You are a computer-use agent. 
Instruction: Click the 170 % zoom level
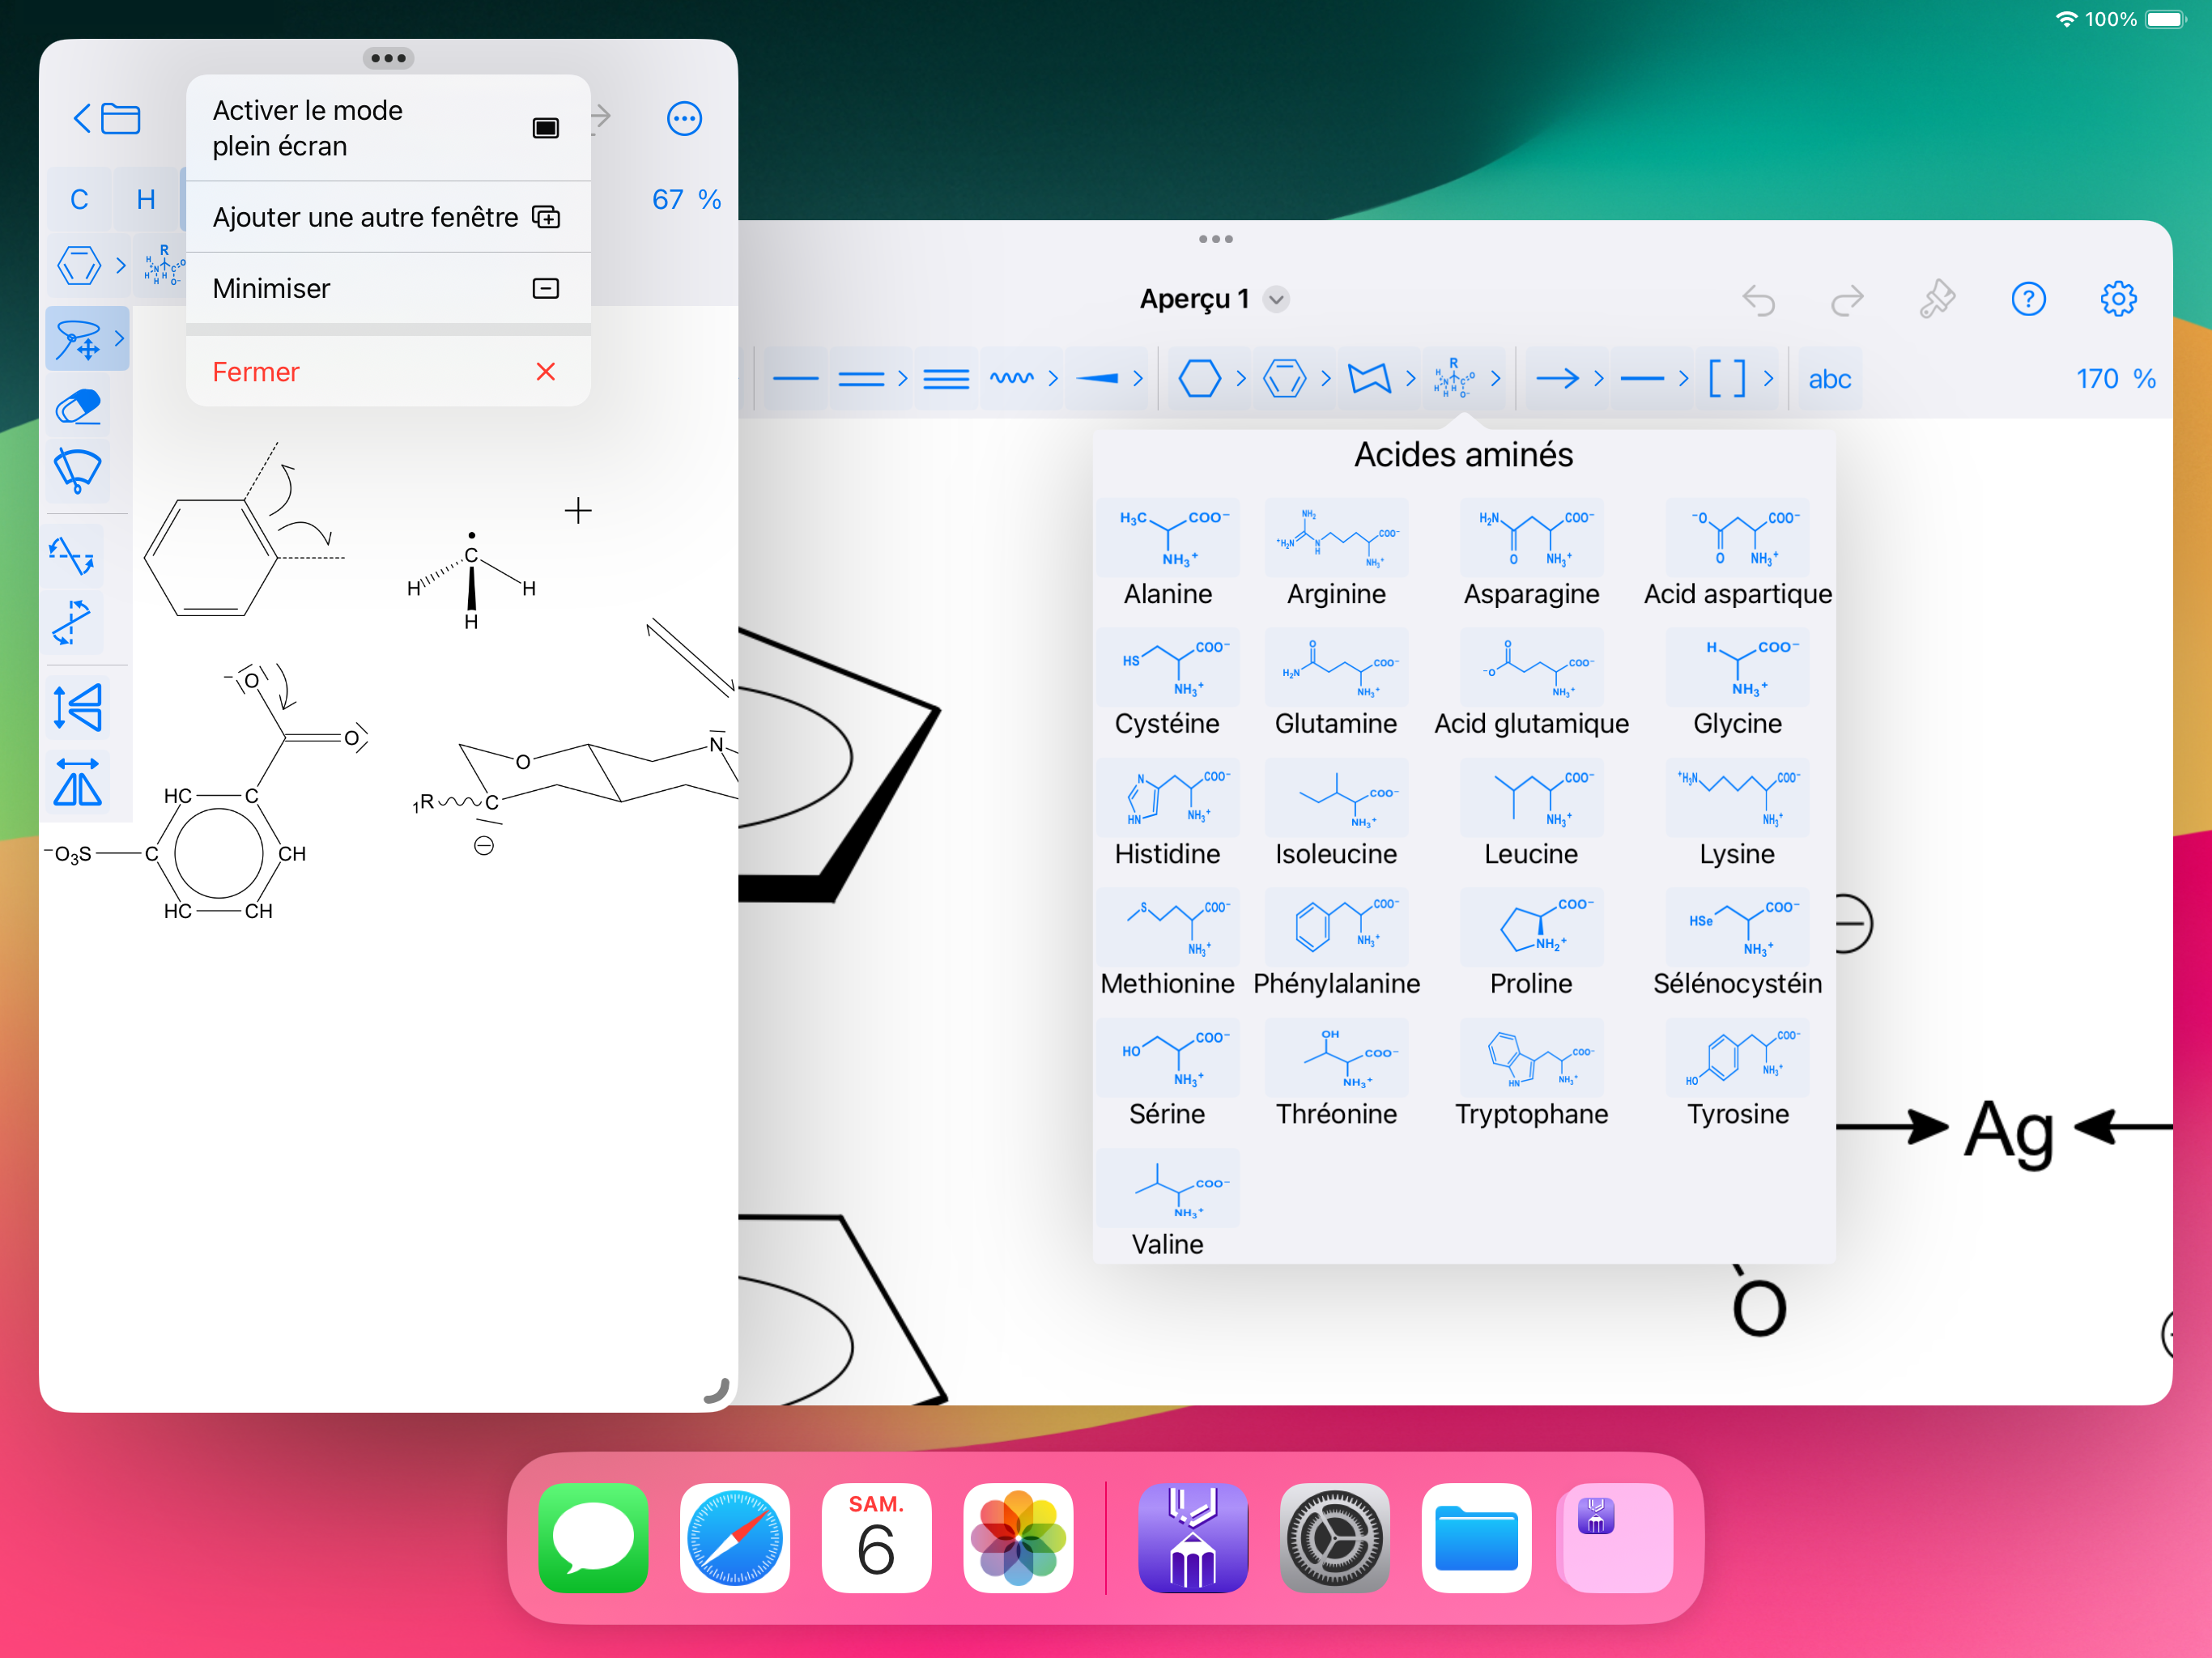click(2115, 379)
